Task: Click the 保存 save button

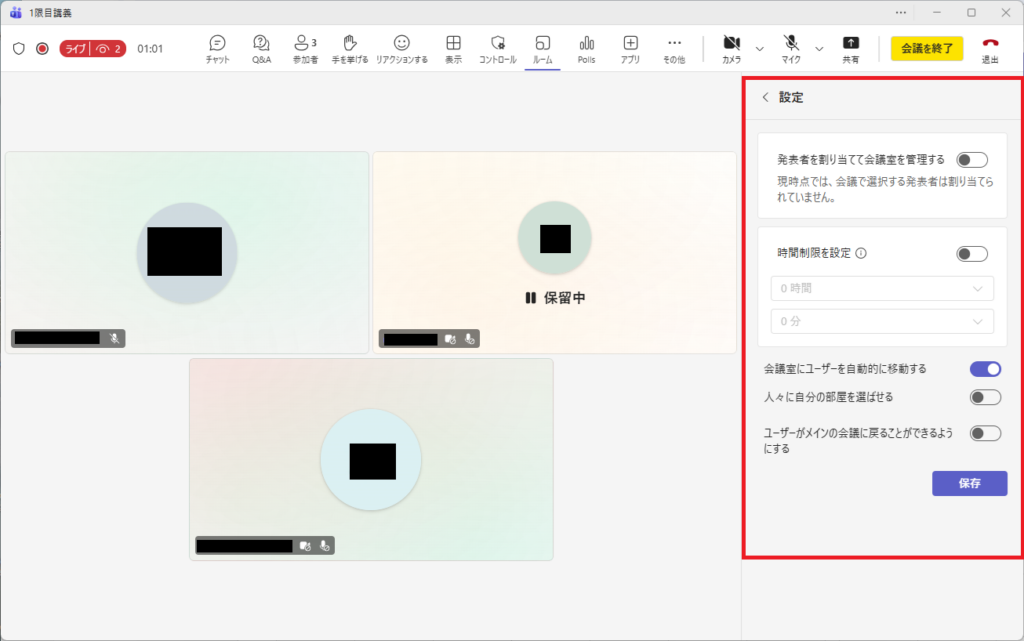Action: (969, 483)
